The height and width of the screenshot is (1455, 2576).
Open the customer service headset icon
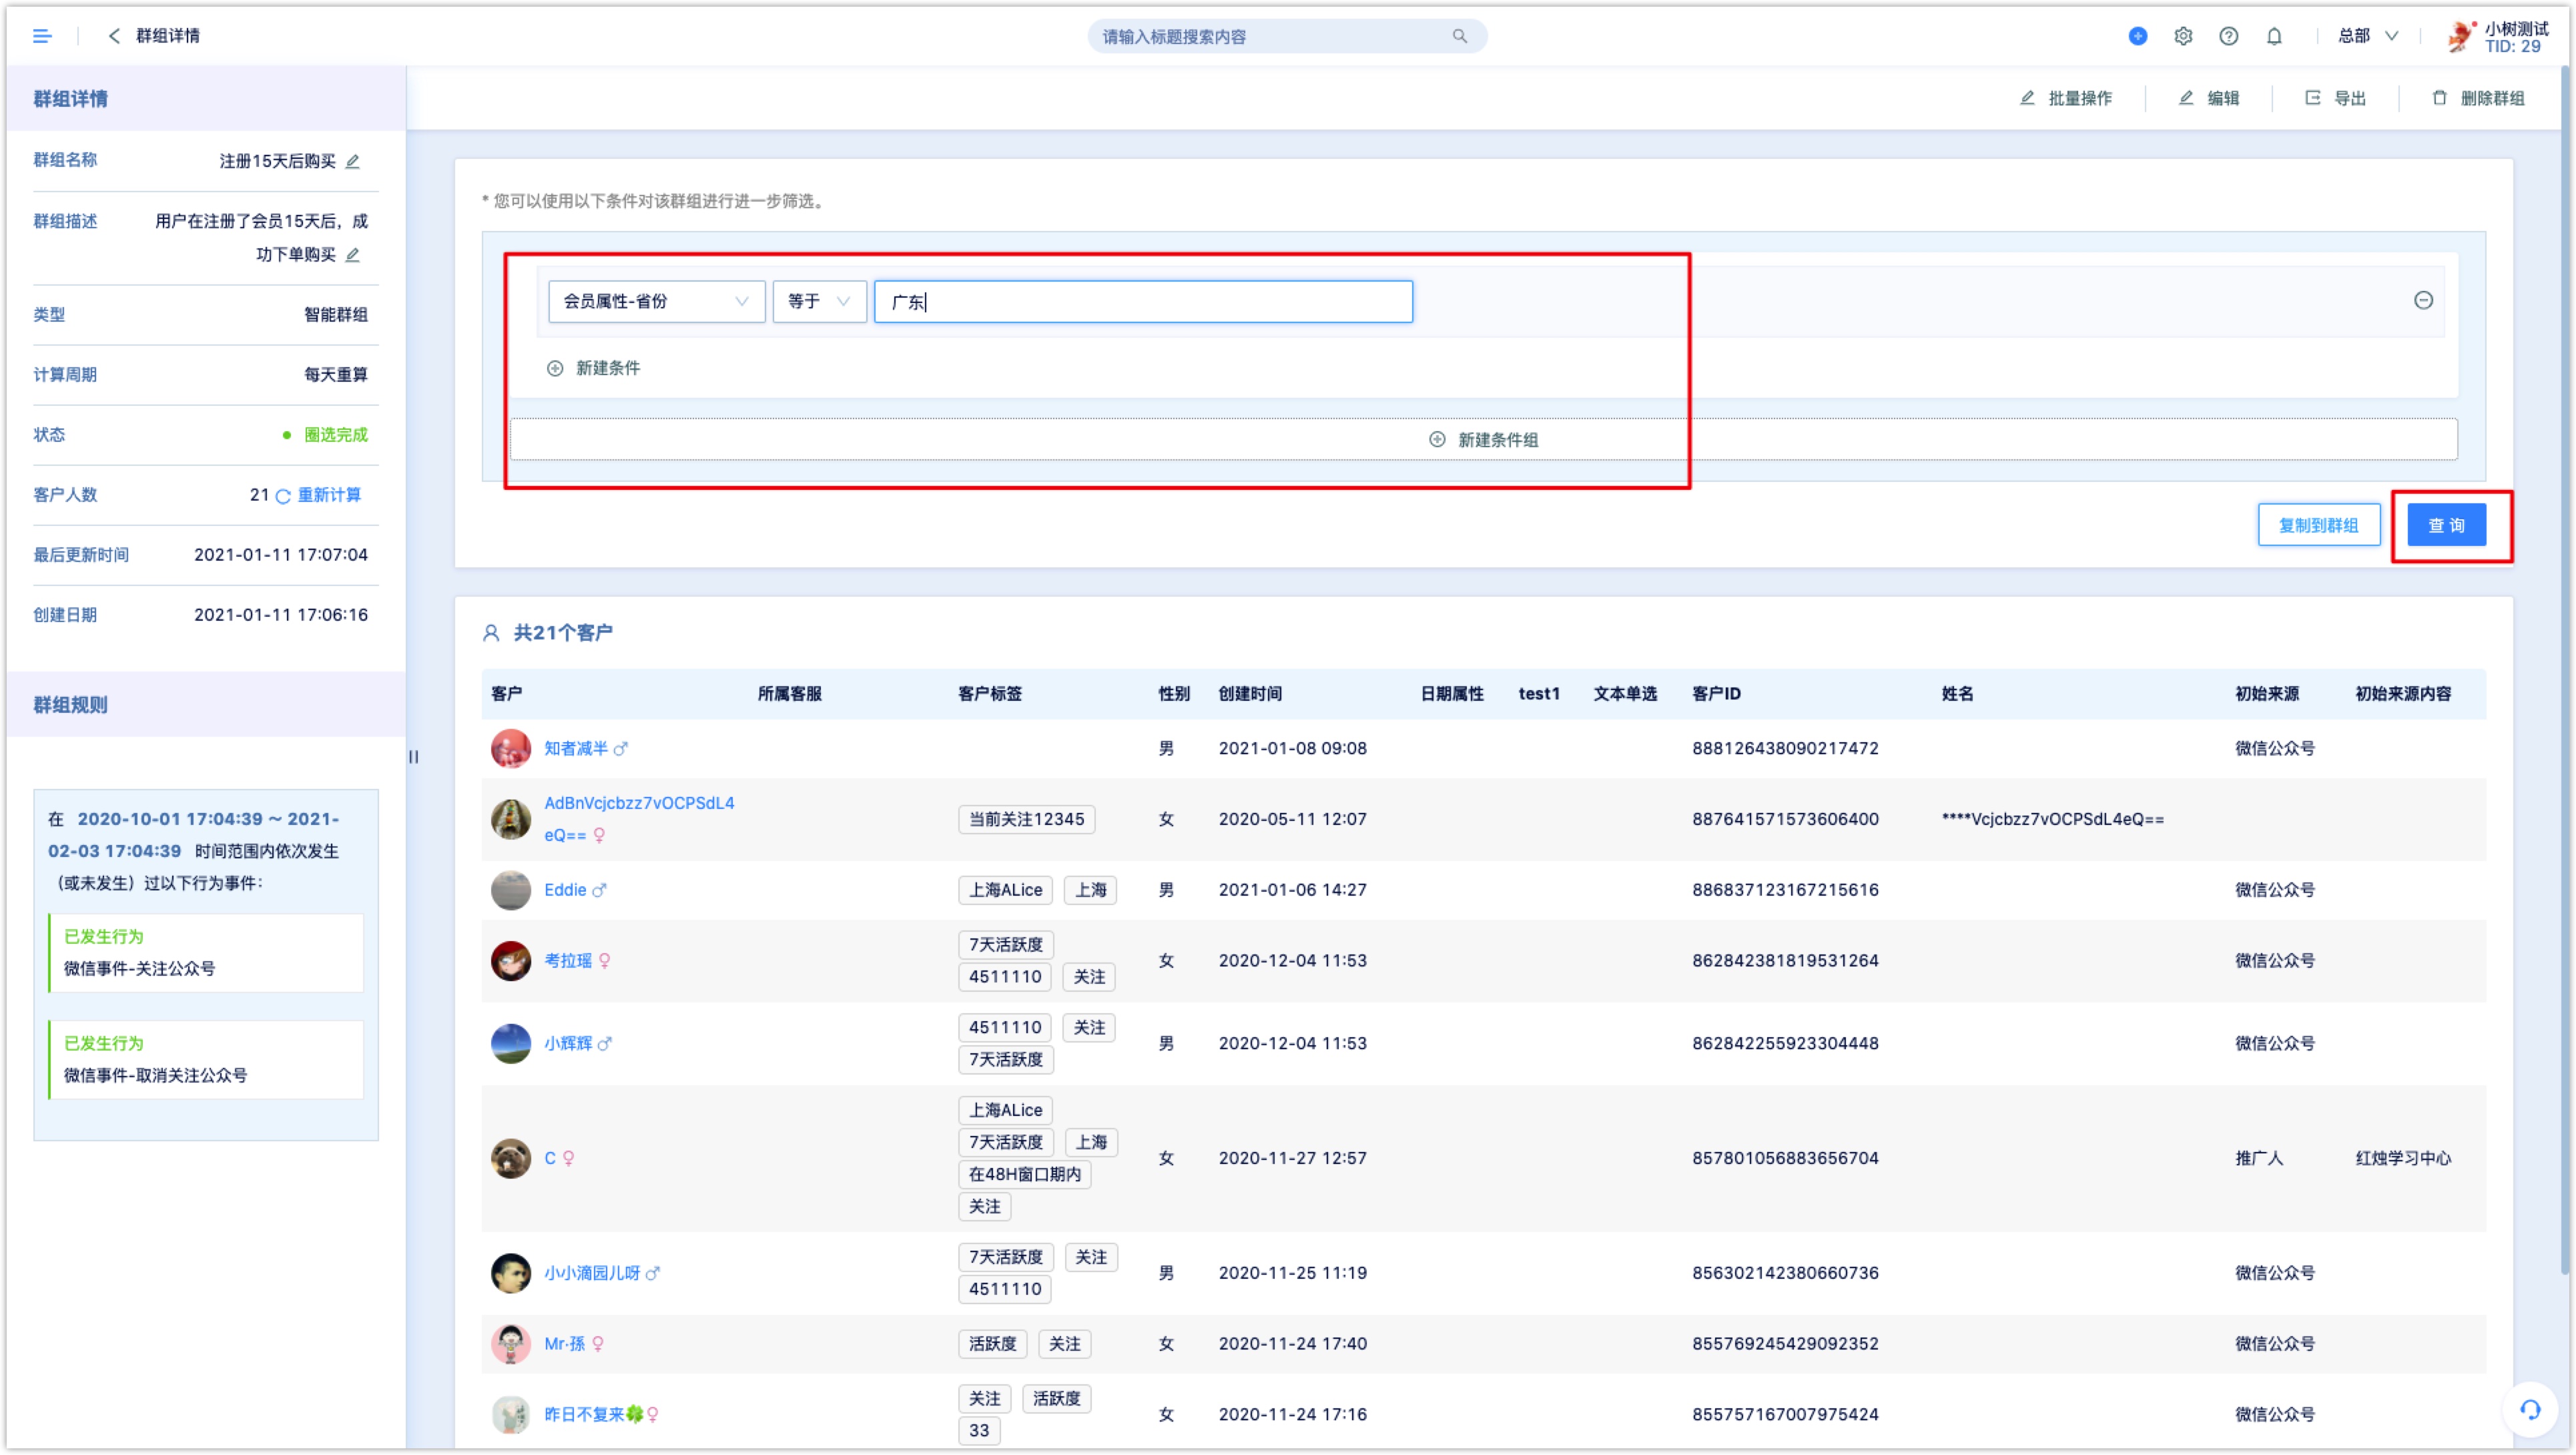(2530, 1410)
